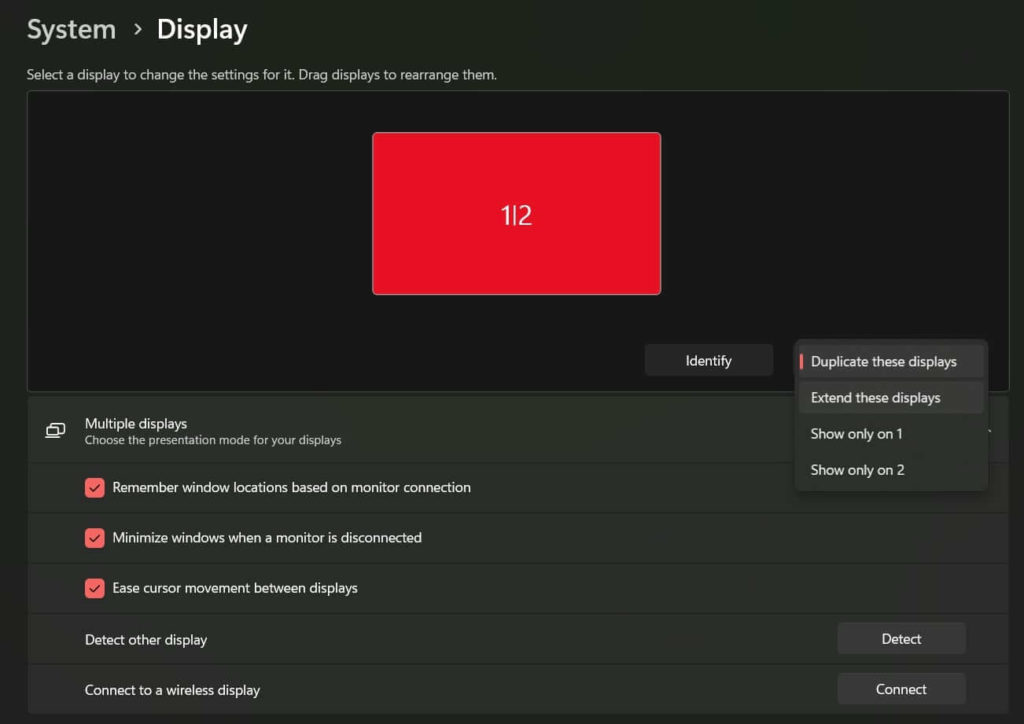
Task: Click the Multiple displays icon
Action: point(55,431)
